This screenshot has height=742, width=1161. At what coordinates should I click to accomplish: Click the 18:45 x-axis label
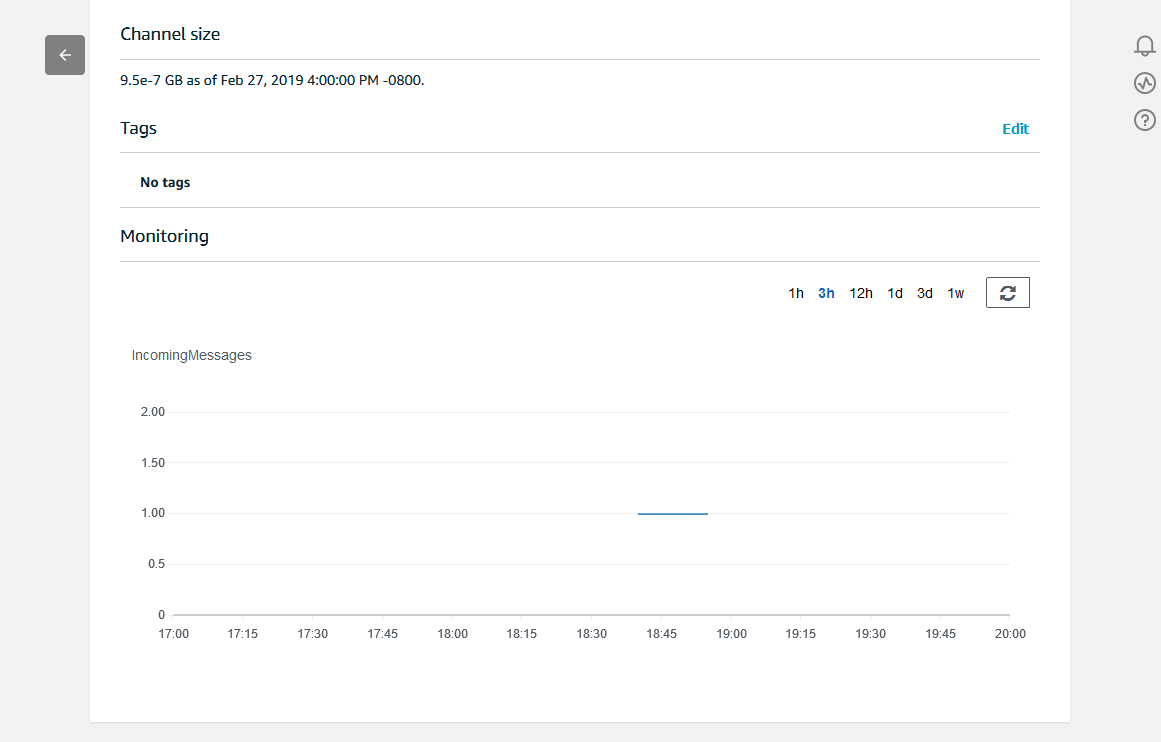click(x=662, y=634)
